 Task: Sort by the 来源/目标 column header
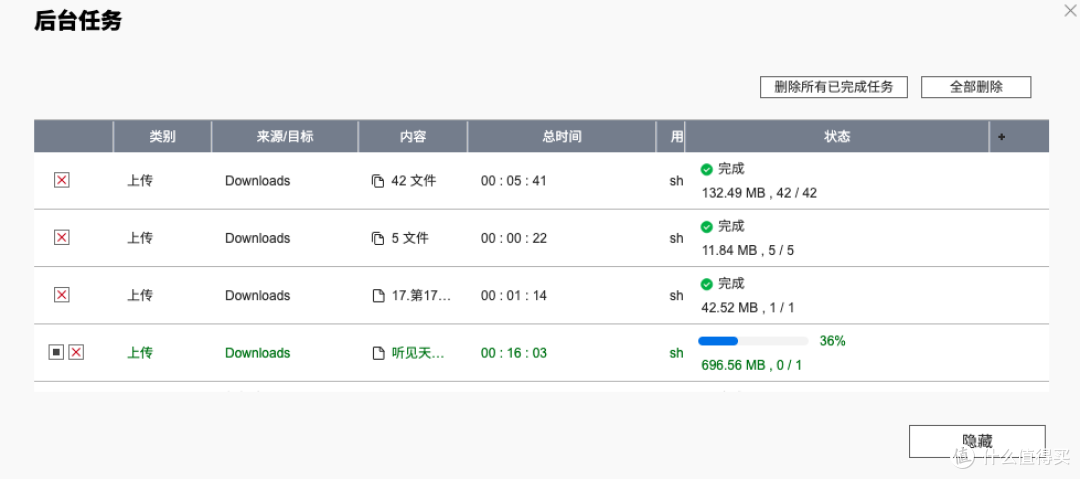point(284,136)
